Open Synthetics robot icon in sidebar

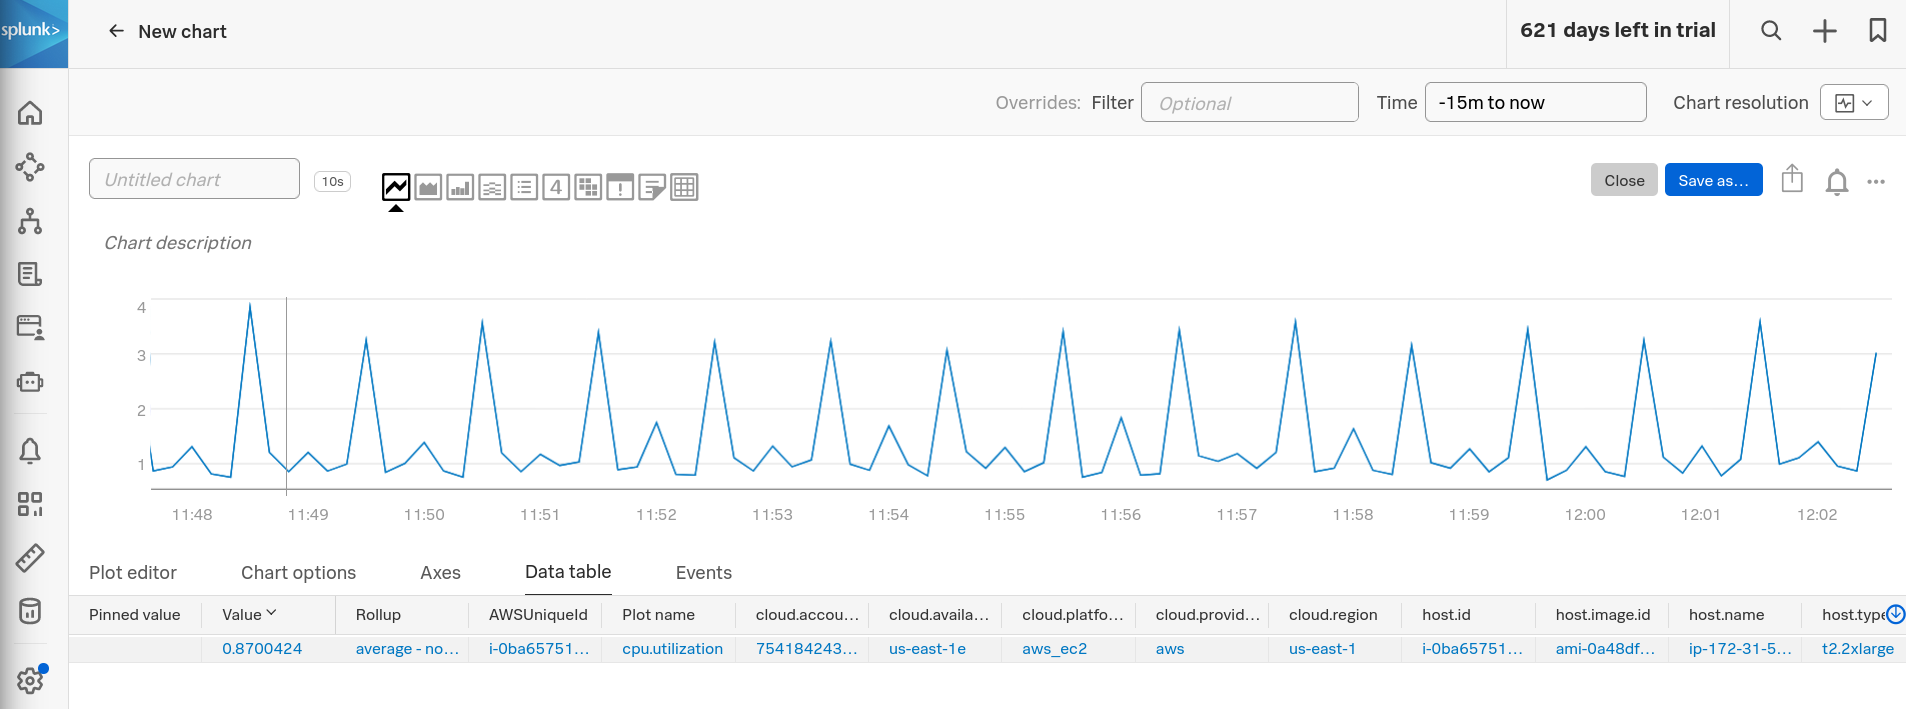tap(30, 382)
